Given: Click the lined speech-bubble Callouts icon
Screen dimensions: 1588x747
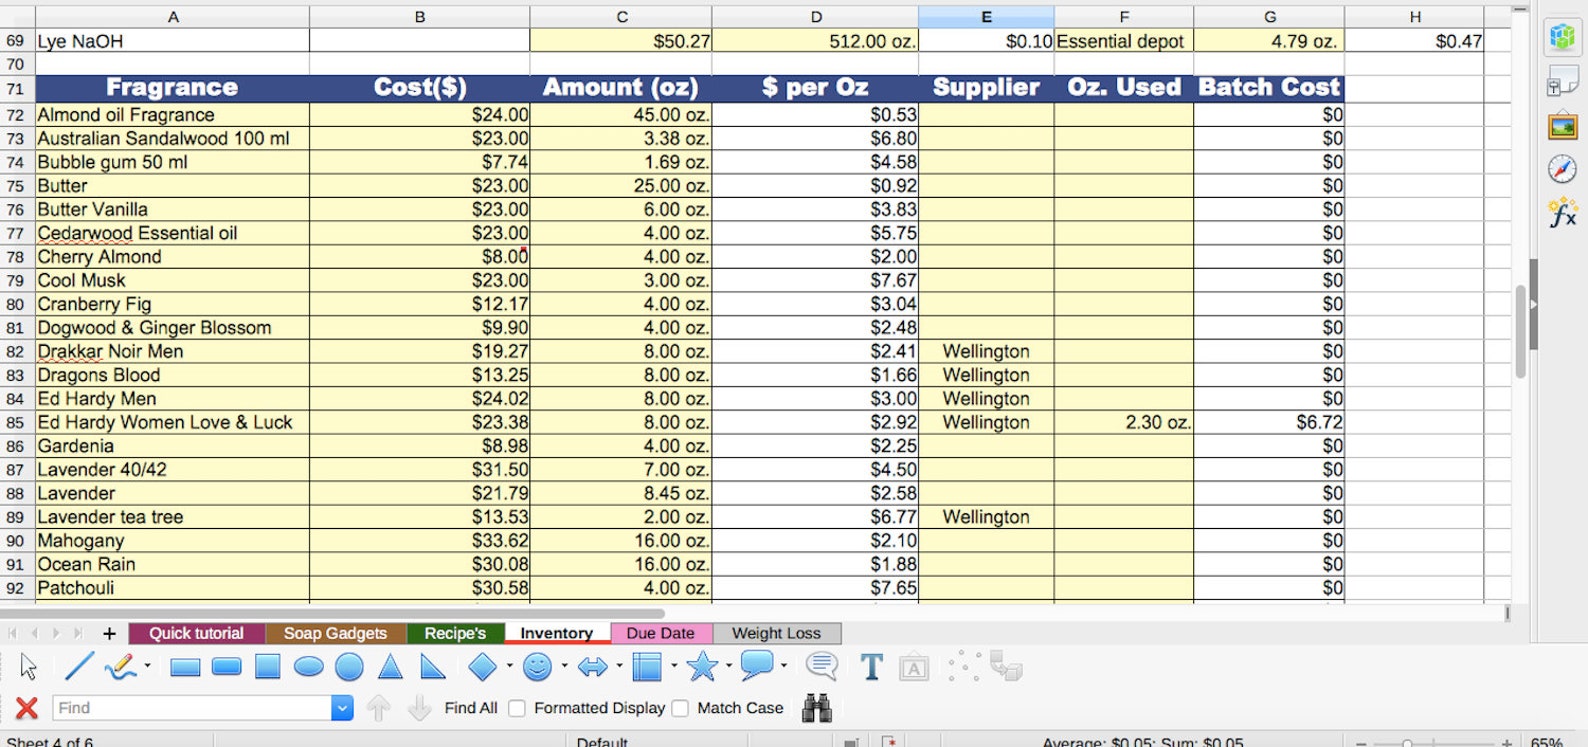Looking at the screenshot, I should click(x=821, y=666).
